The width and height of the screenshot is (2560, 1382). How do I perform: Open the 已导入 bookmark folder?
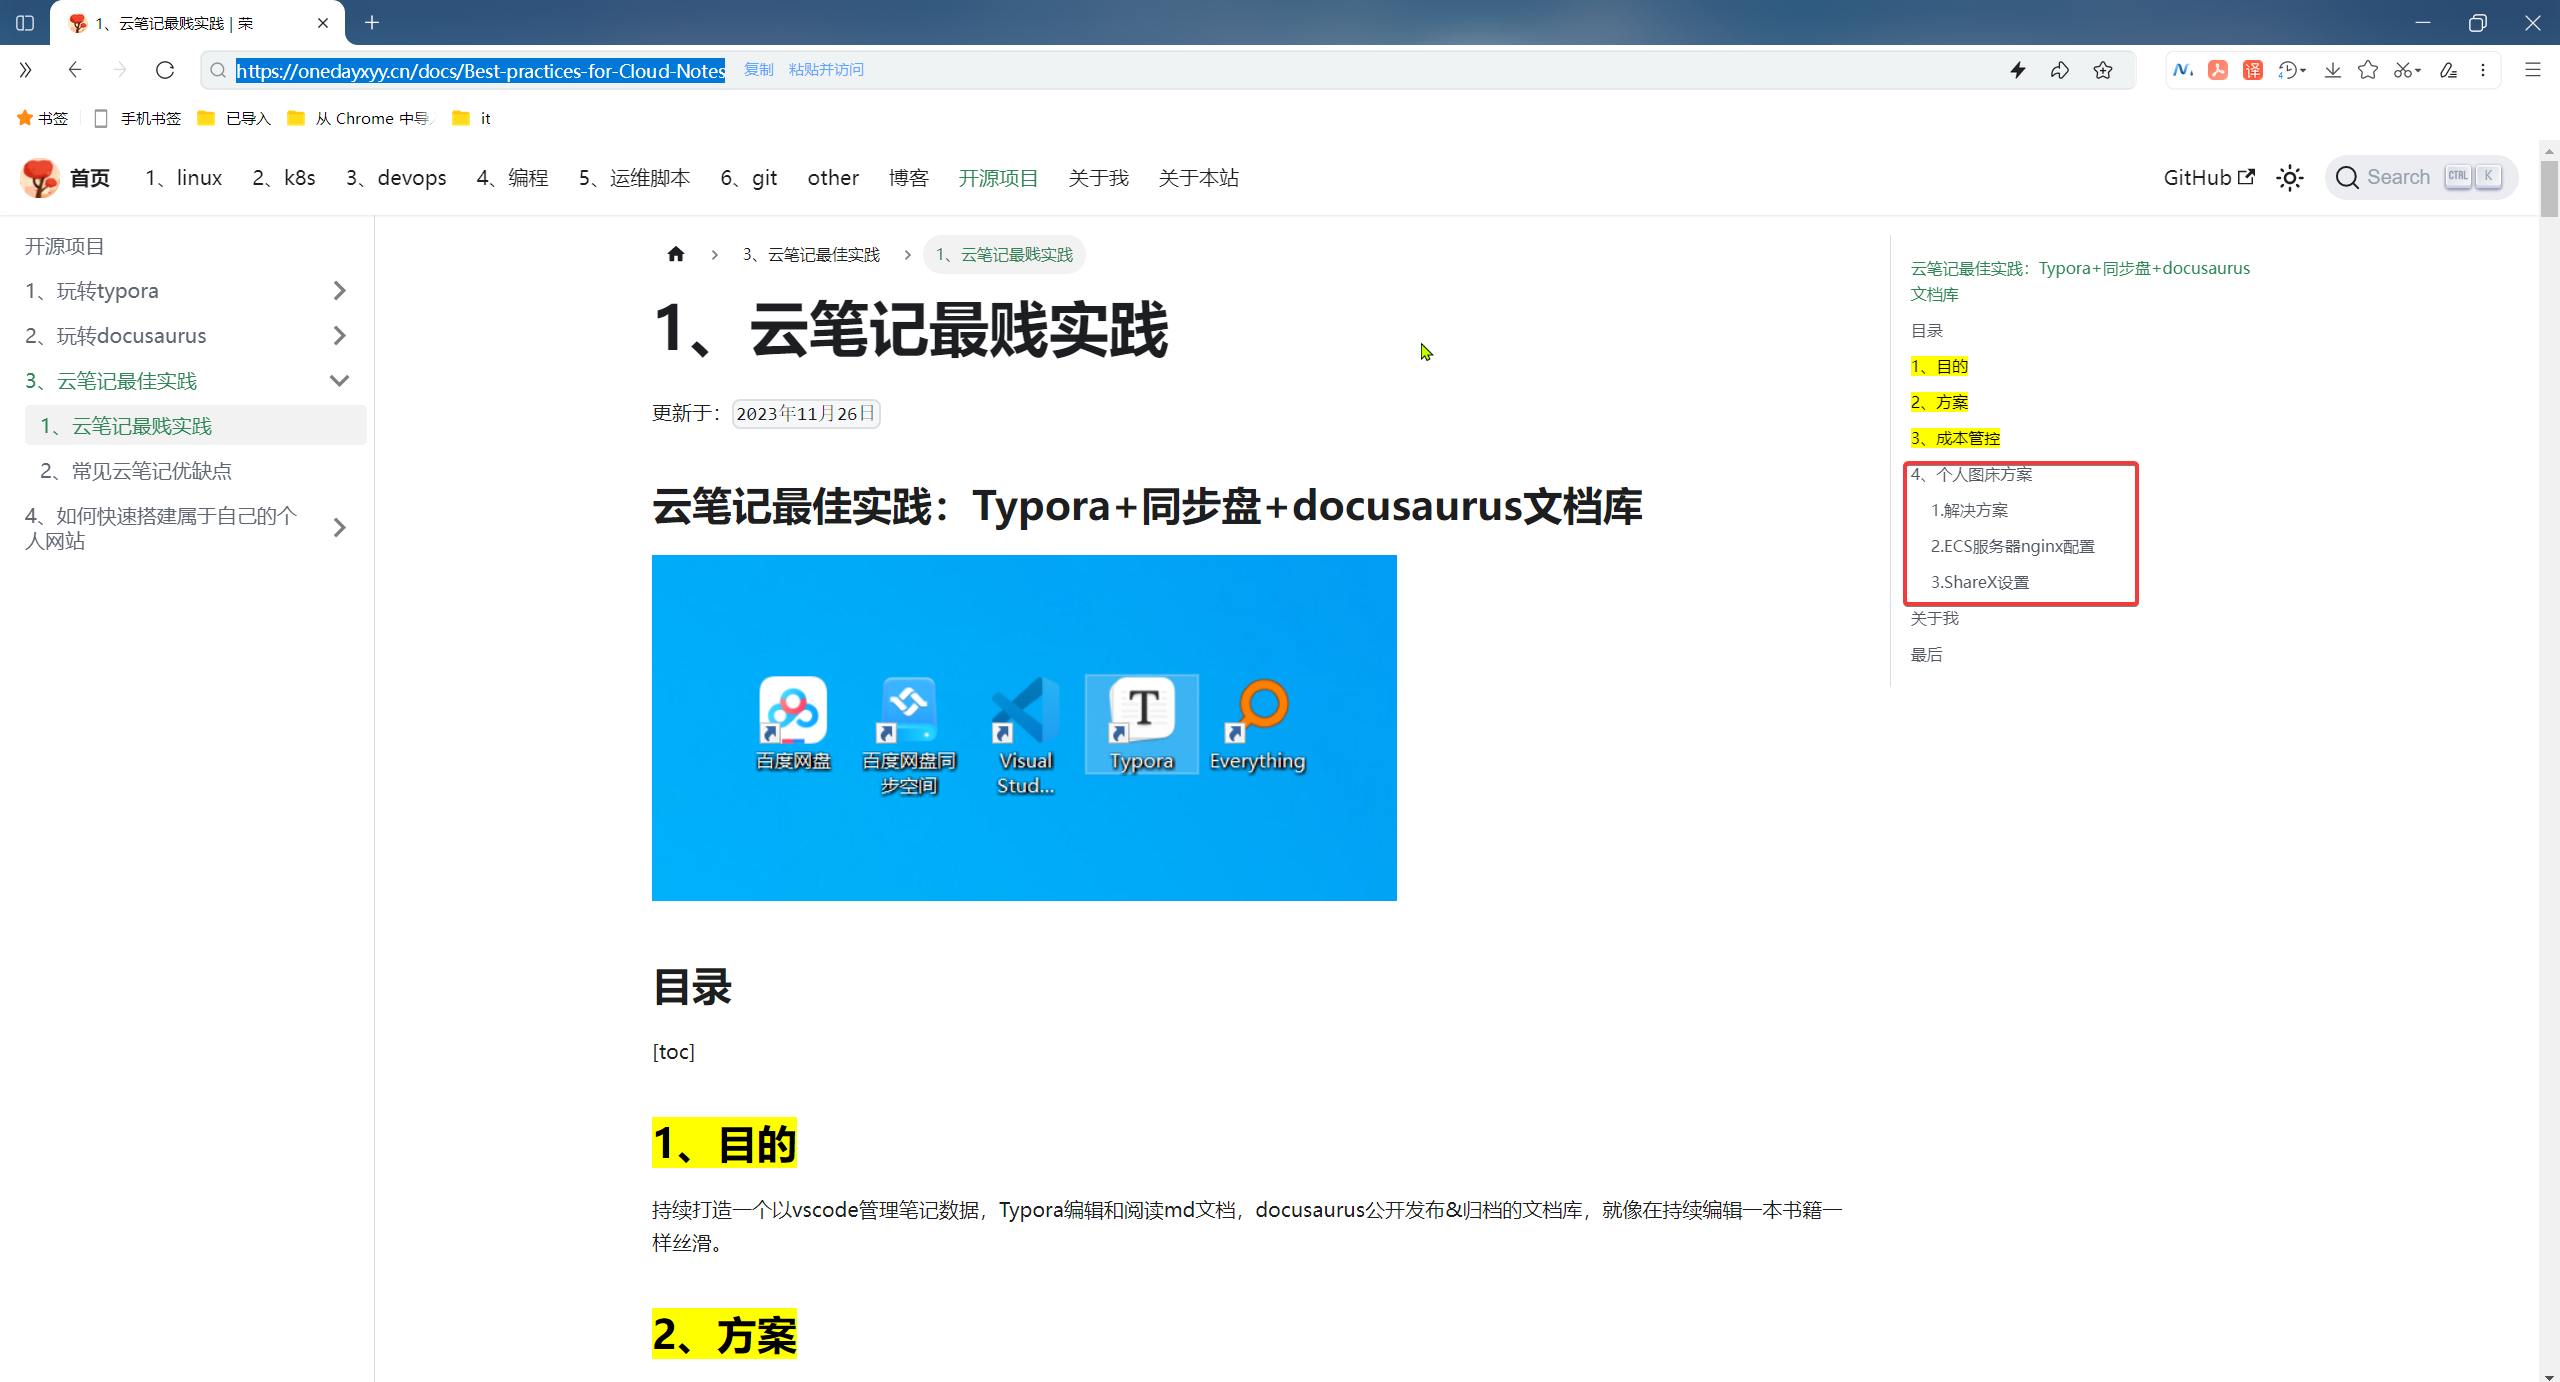(x=234, y=118)
